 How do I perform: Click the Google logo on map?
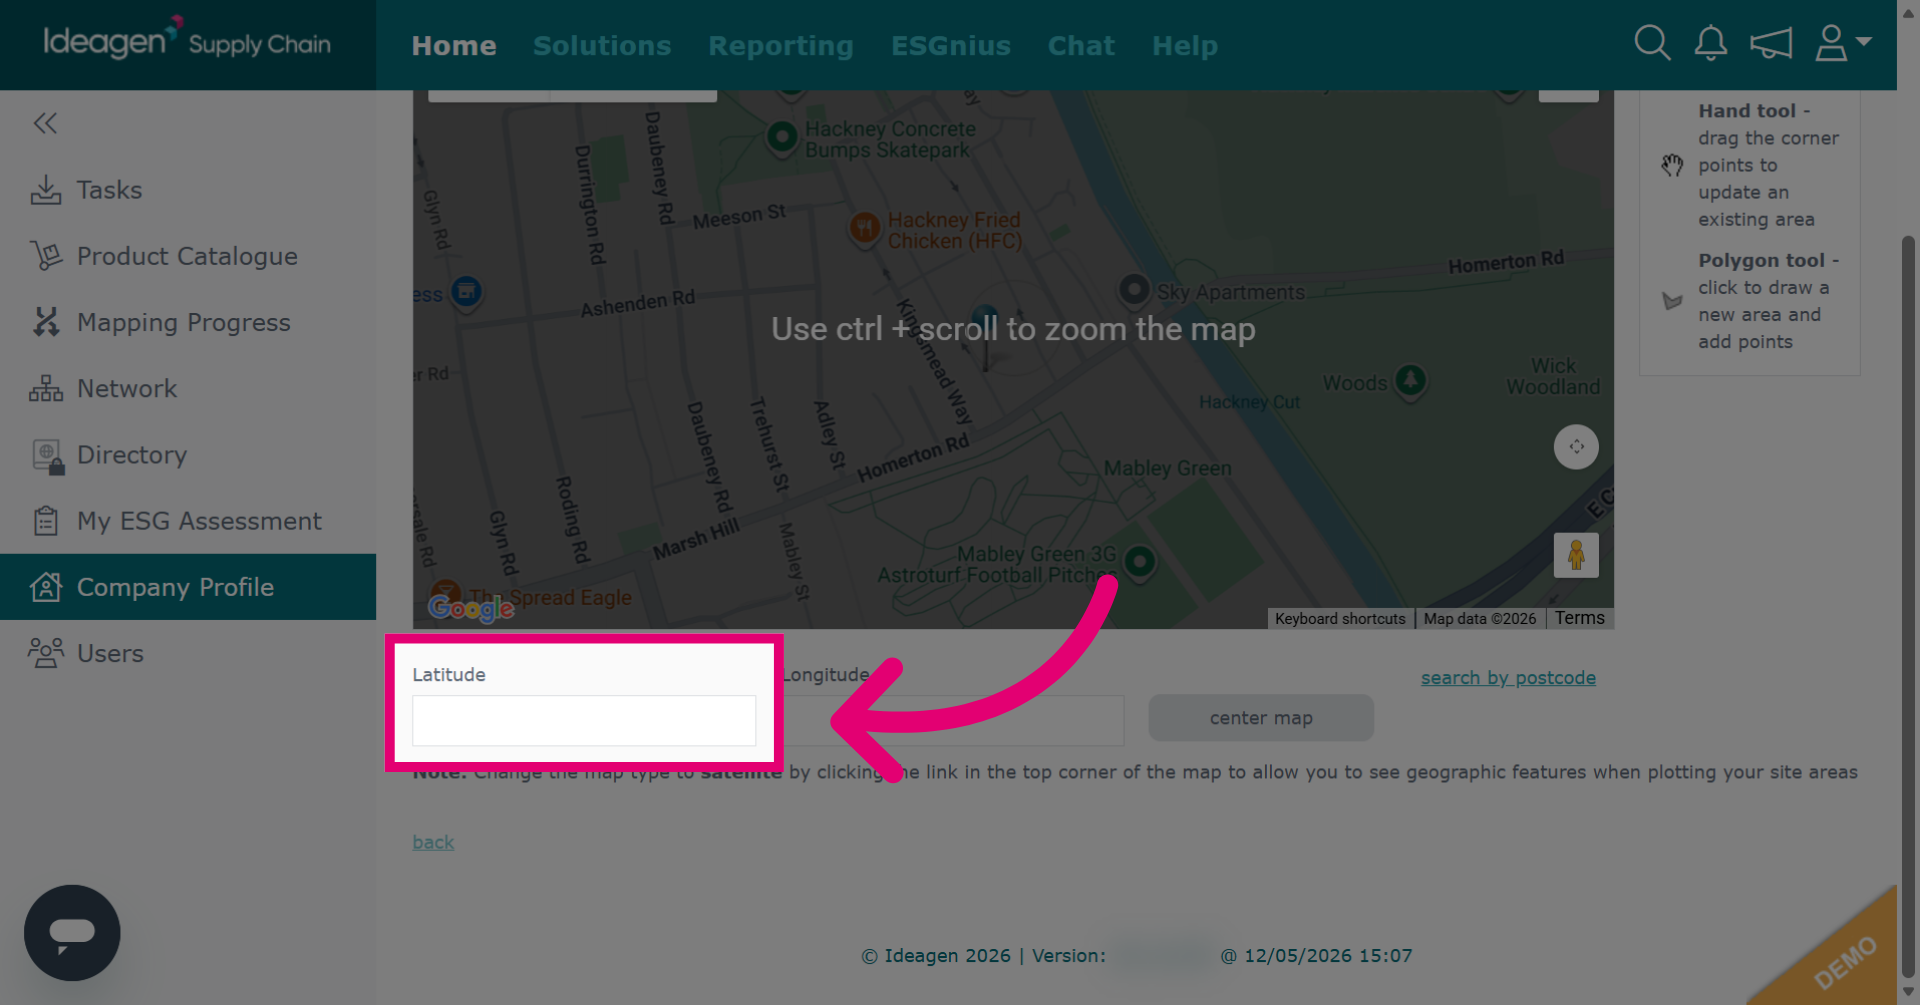(471, 608)
